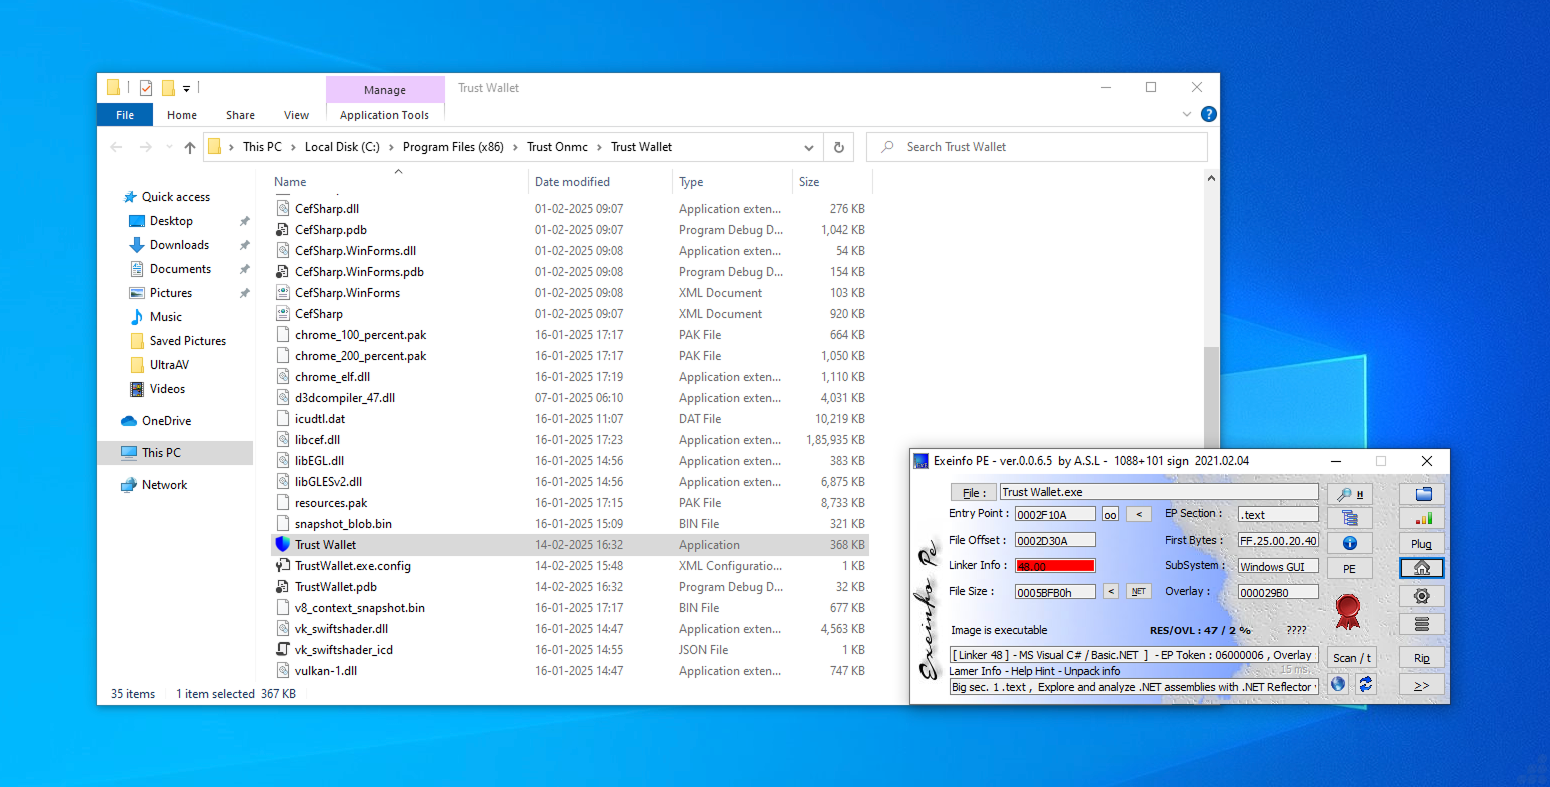Click the magnifier hex viewer icon
The height and width of the screenshot is (787, 1550).
(1350, 493)
